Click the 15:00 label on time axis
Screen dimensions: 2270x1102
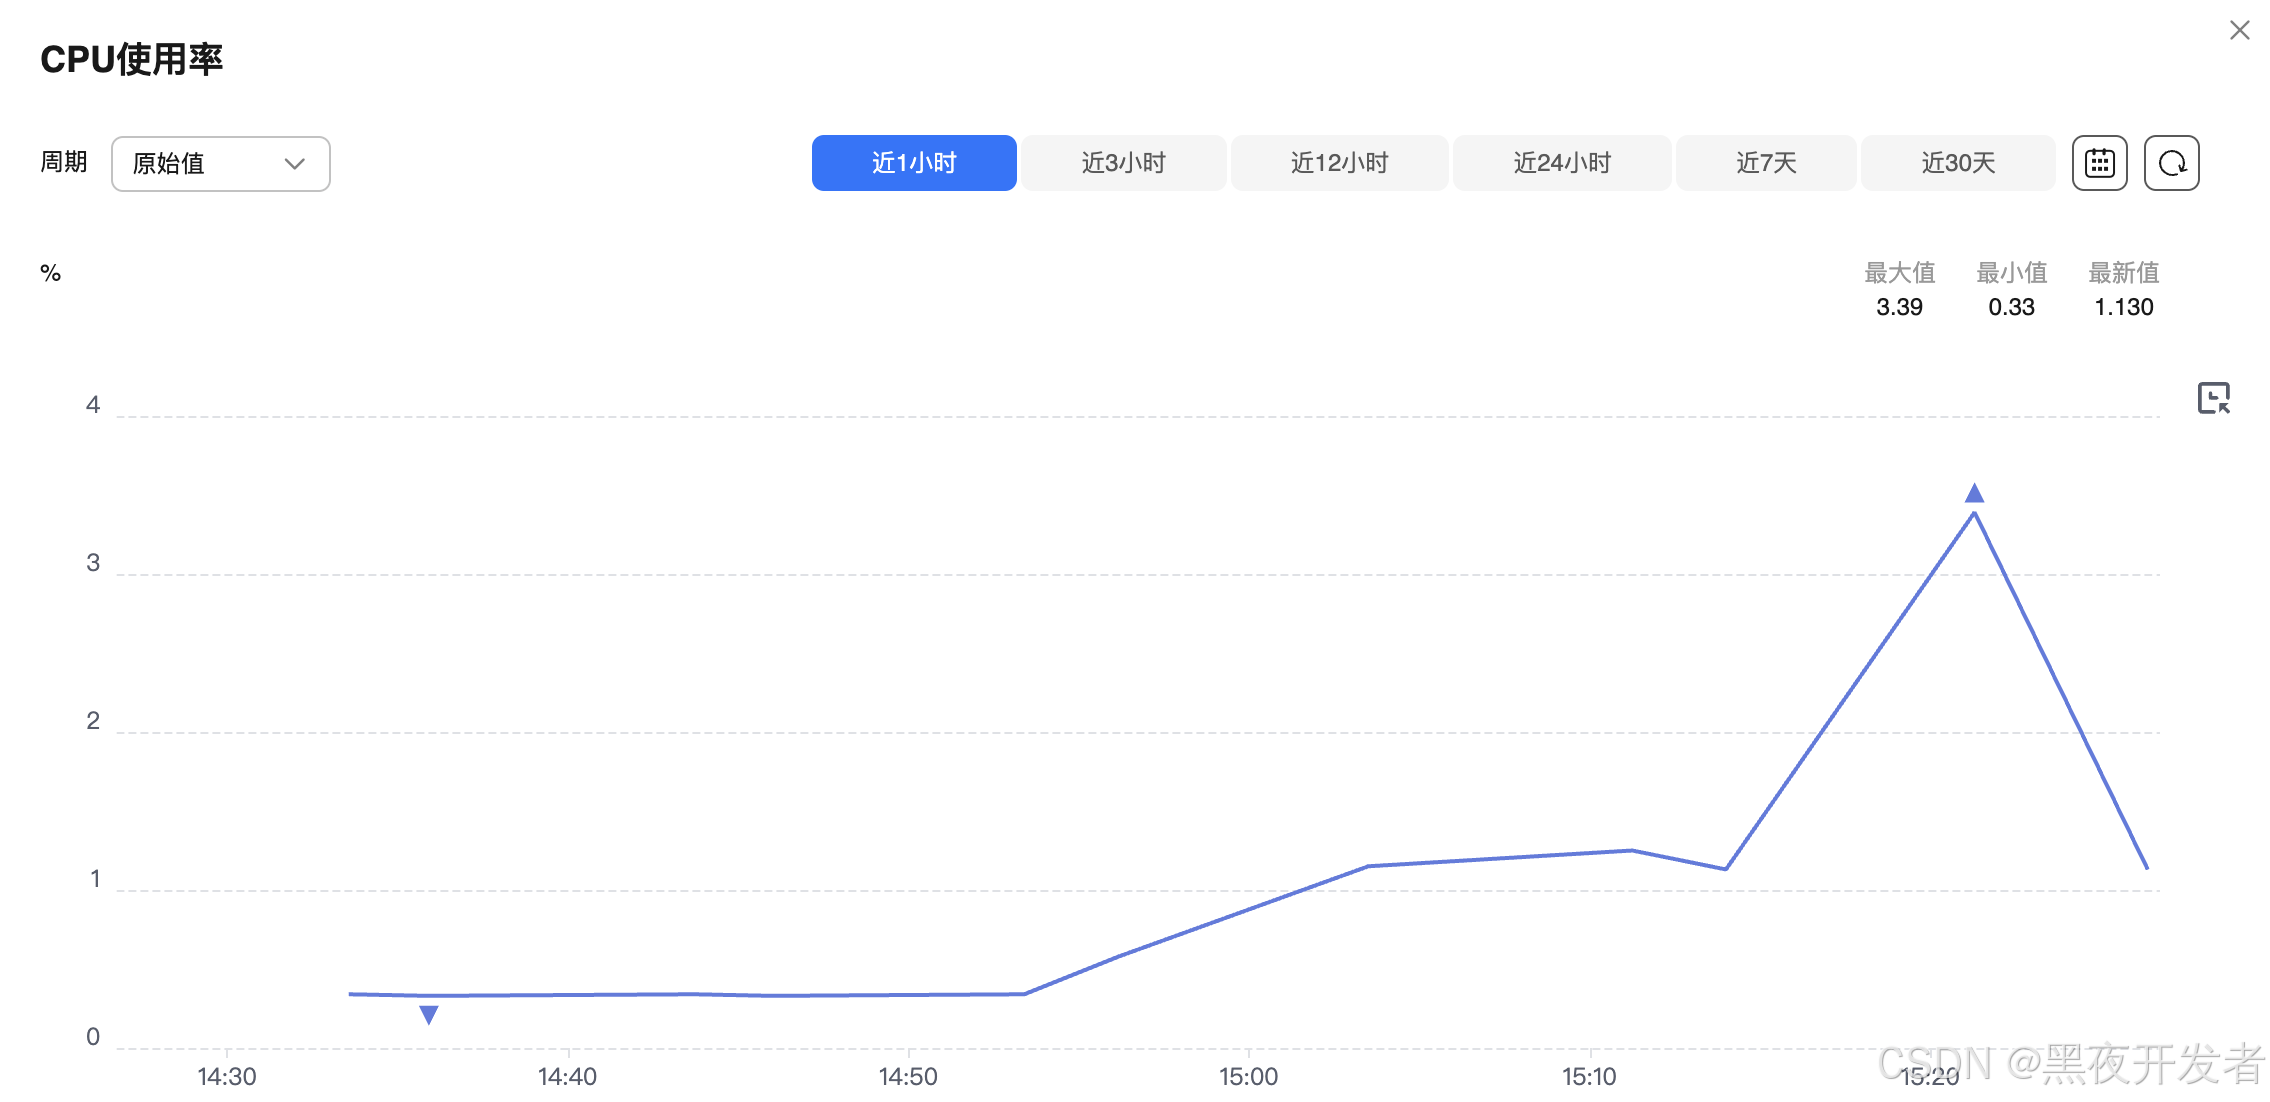click(1248, 1076)
